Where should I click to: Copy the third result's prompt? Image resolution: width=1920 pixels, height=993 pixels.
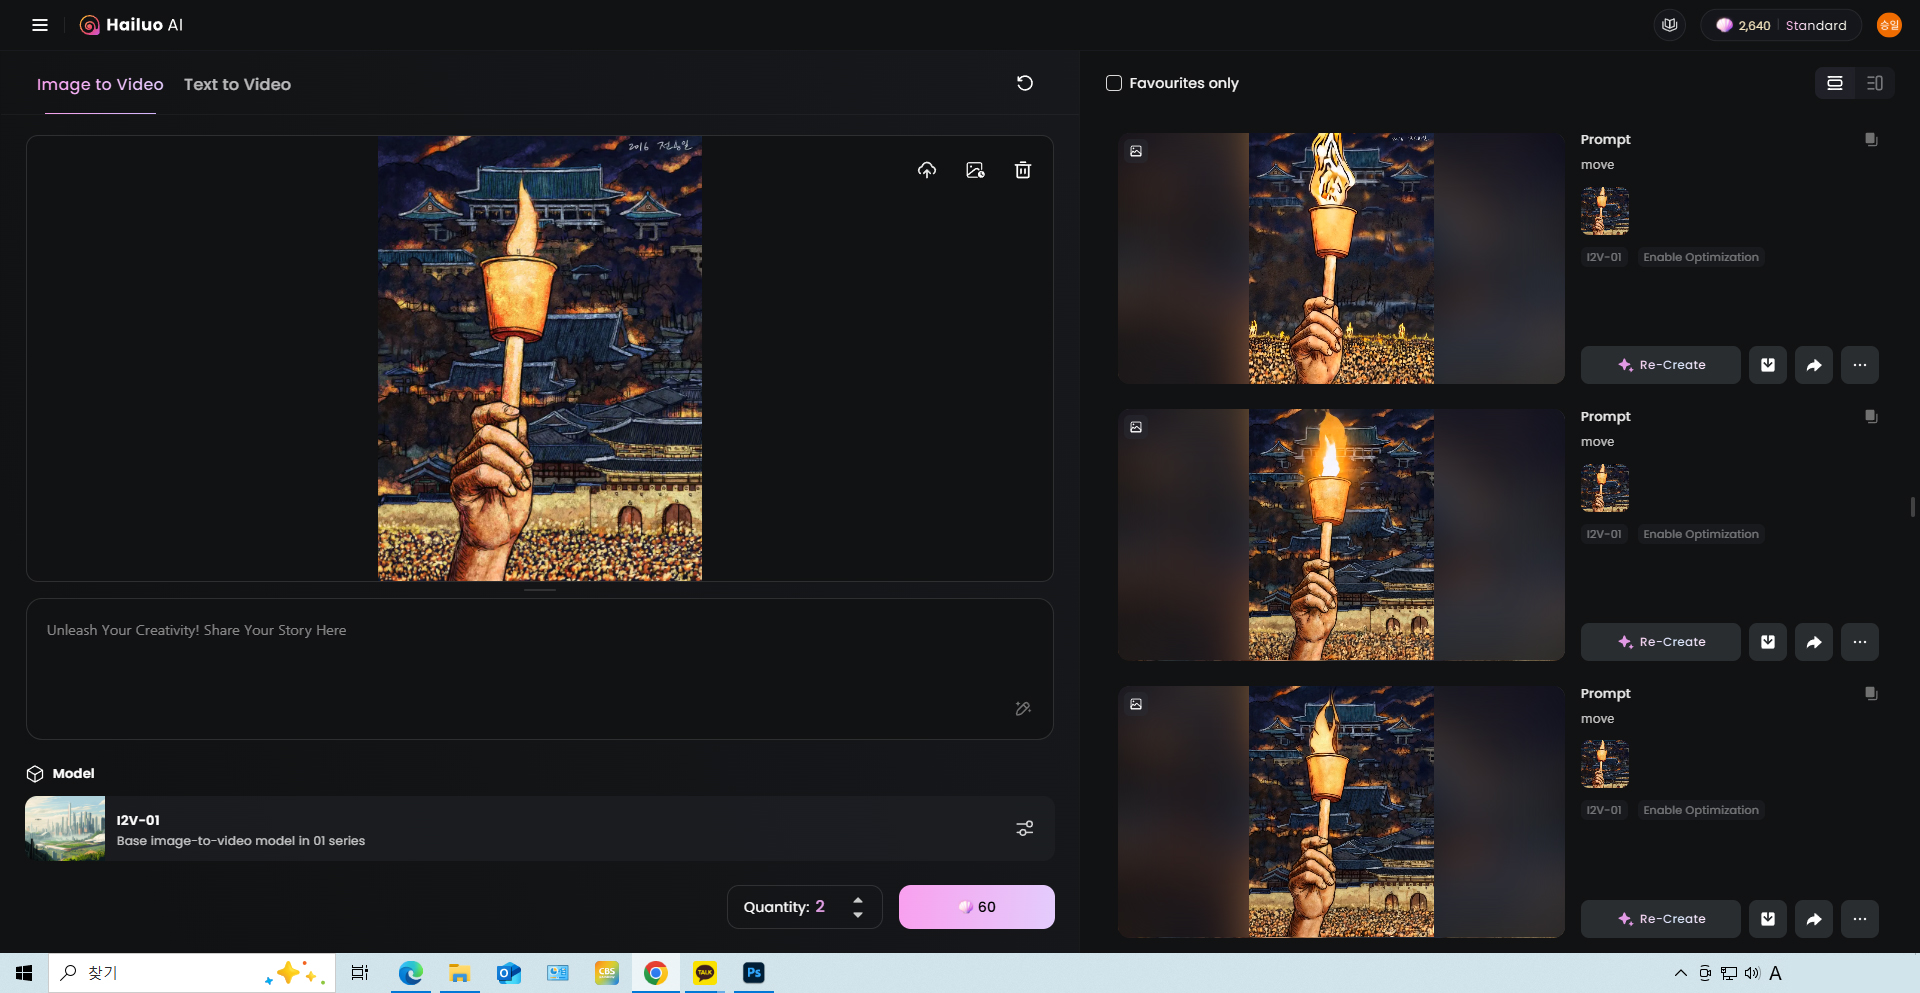[1871, 693]
